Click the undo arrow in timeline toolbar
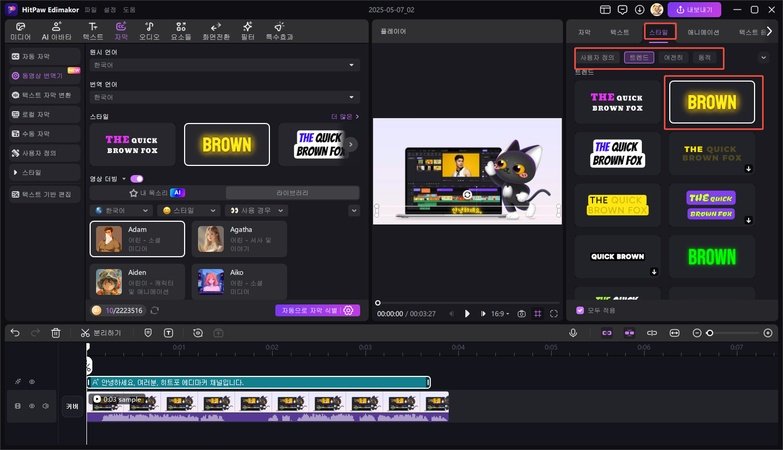 (15, 333)
